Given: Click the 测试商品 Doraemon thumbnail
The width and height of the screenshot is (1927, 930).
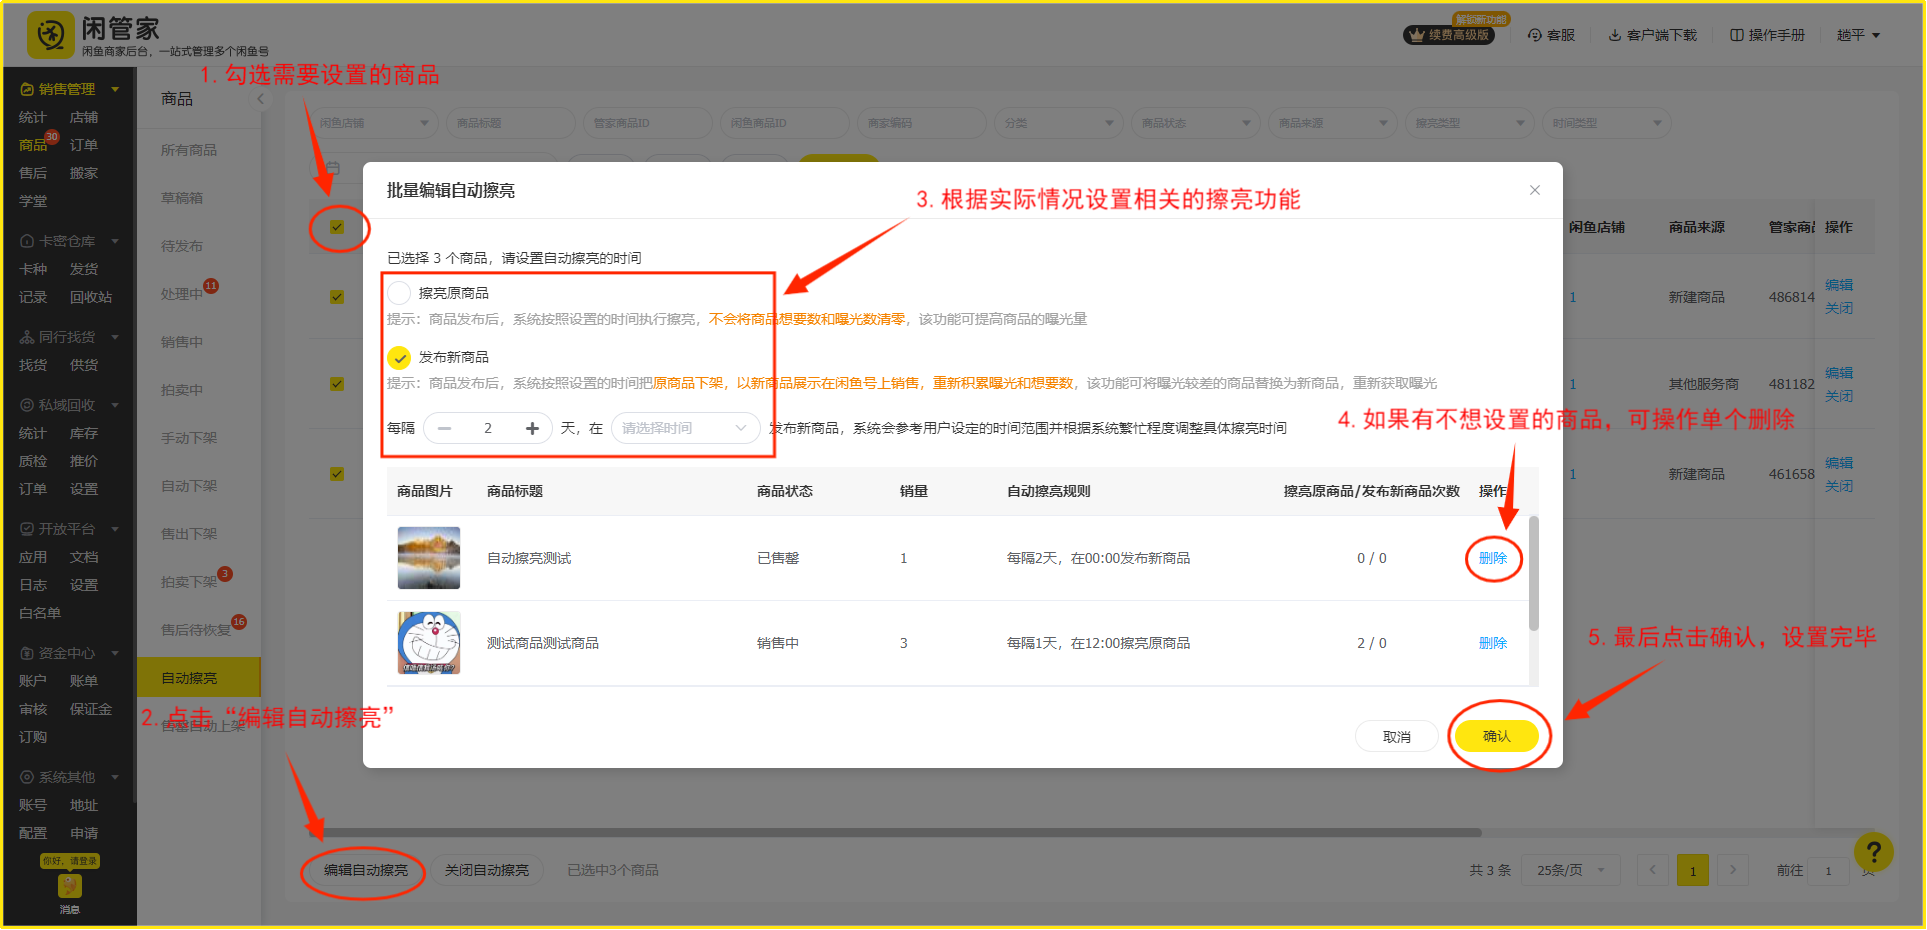Looking at the screenshot, I should (x=429, y=643).
